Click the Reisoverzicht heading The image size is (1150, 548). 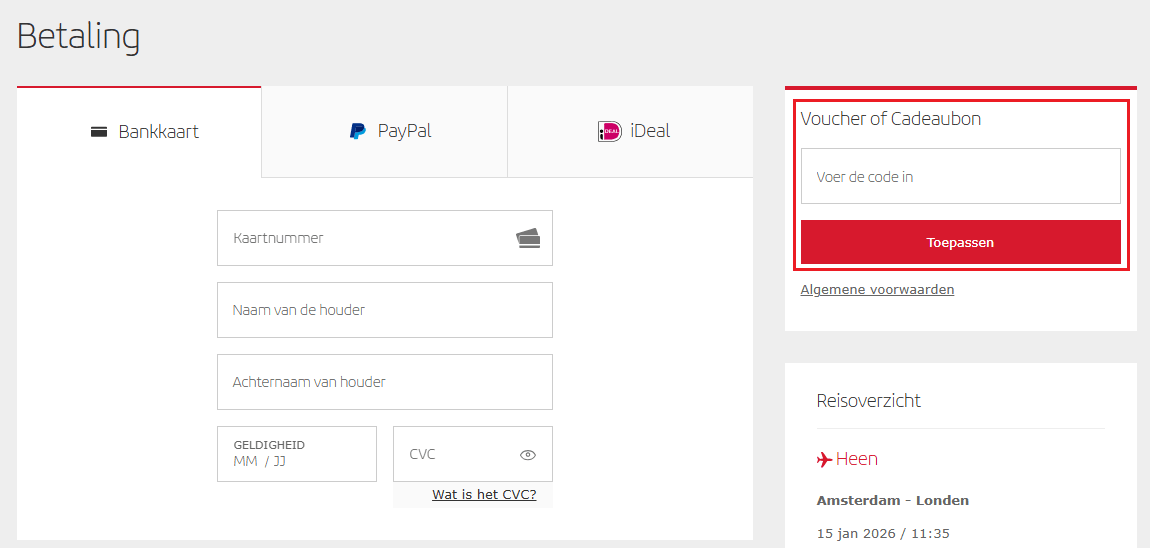point(868,401)
